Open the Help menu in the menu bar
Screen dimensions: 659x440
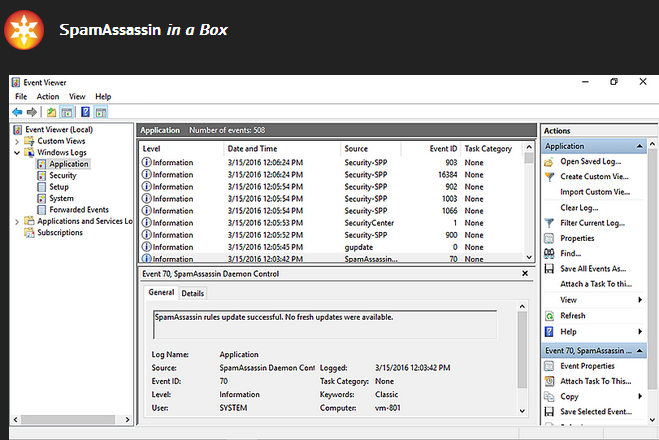click(103, 97)
